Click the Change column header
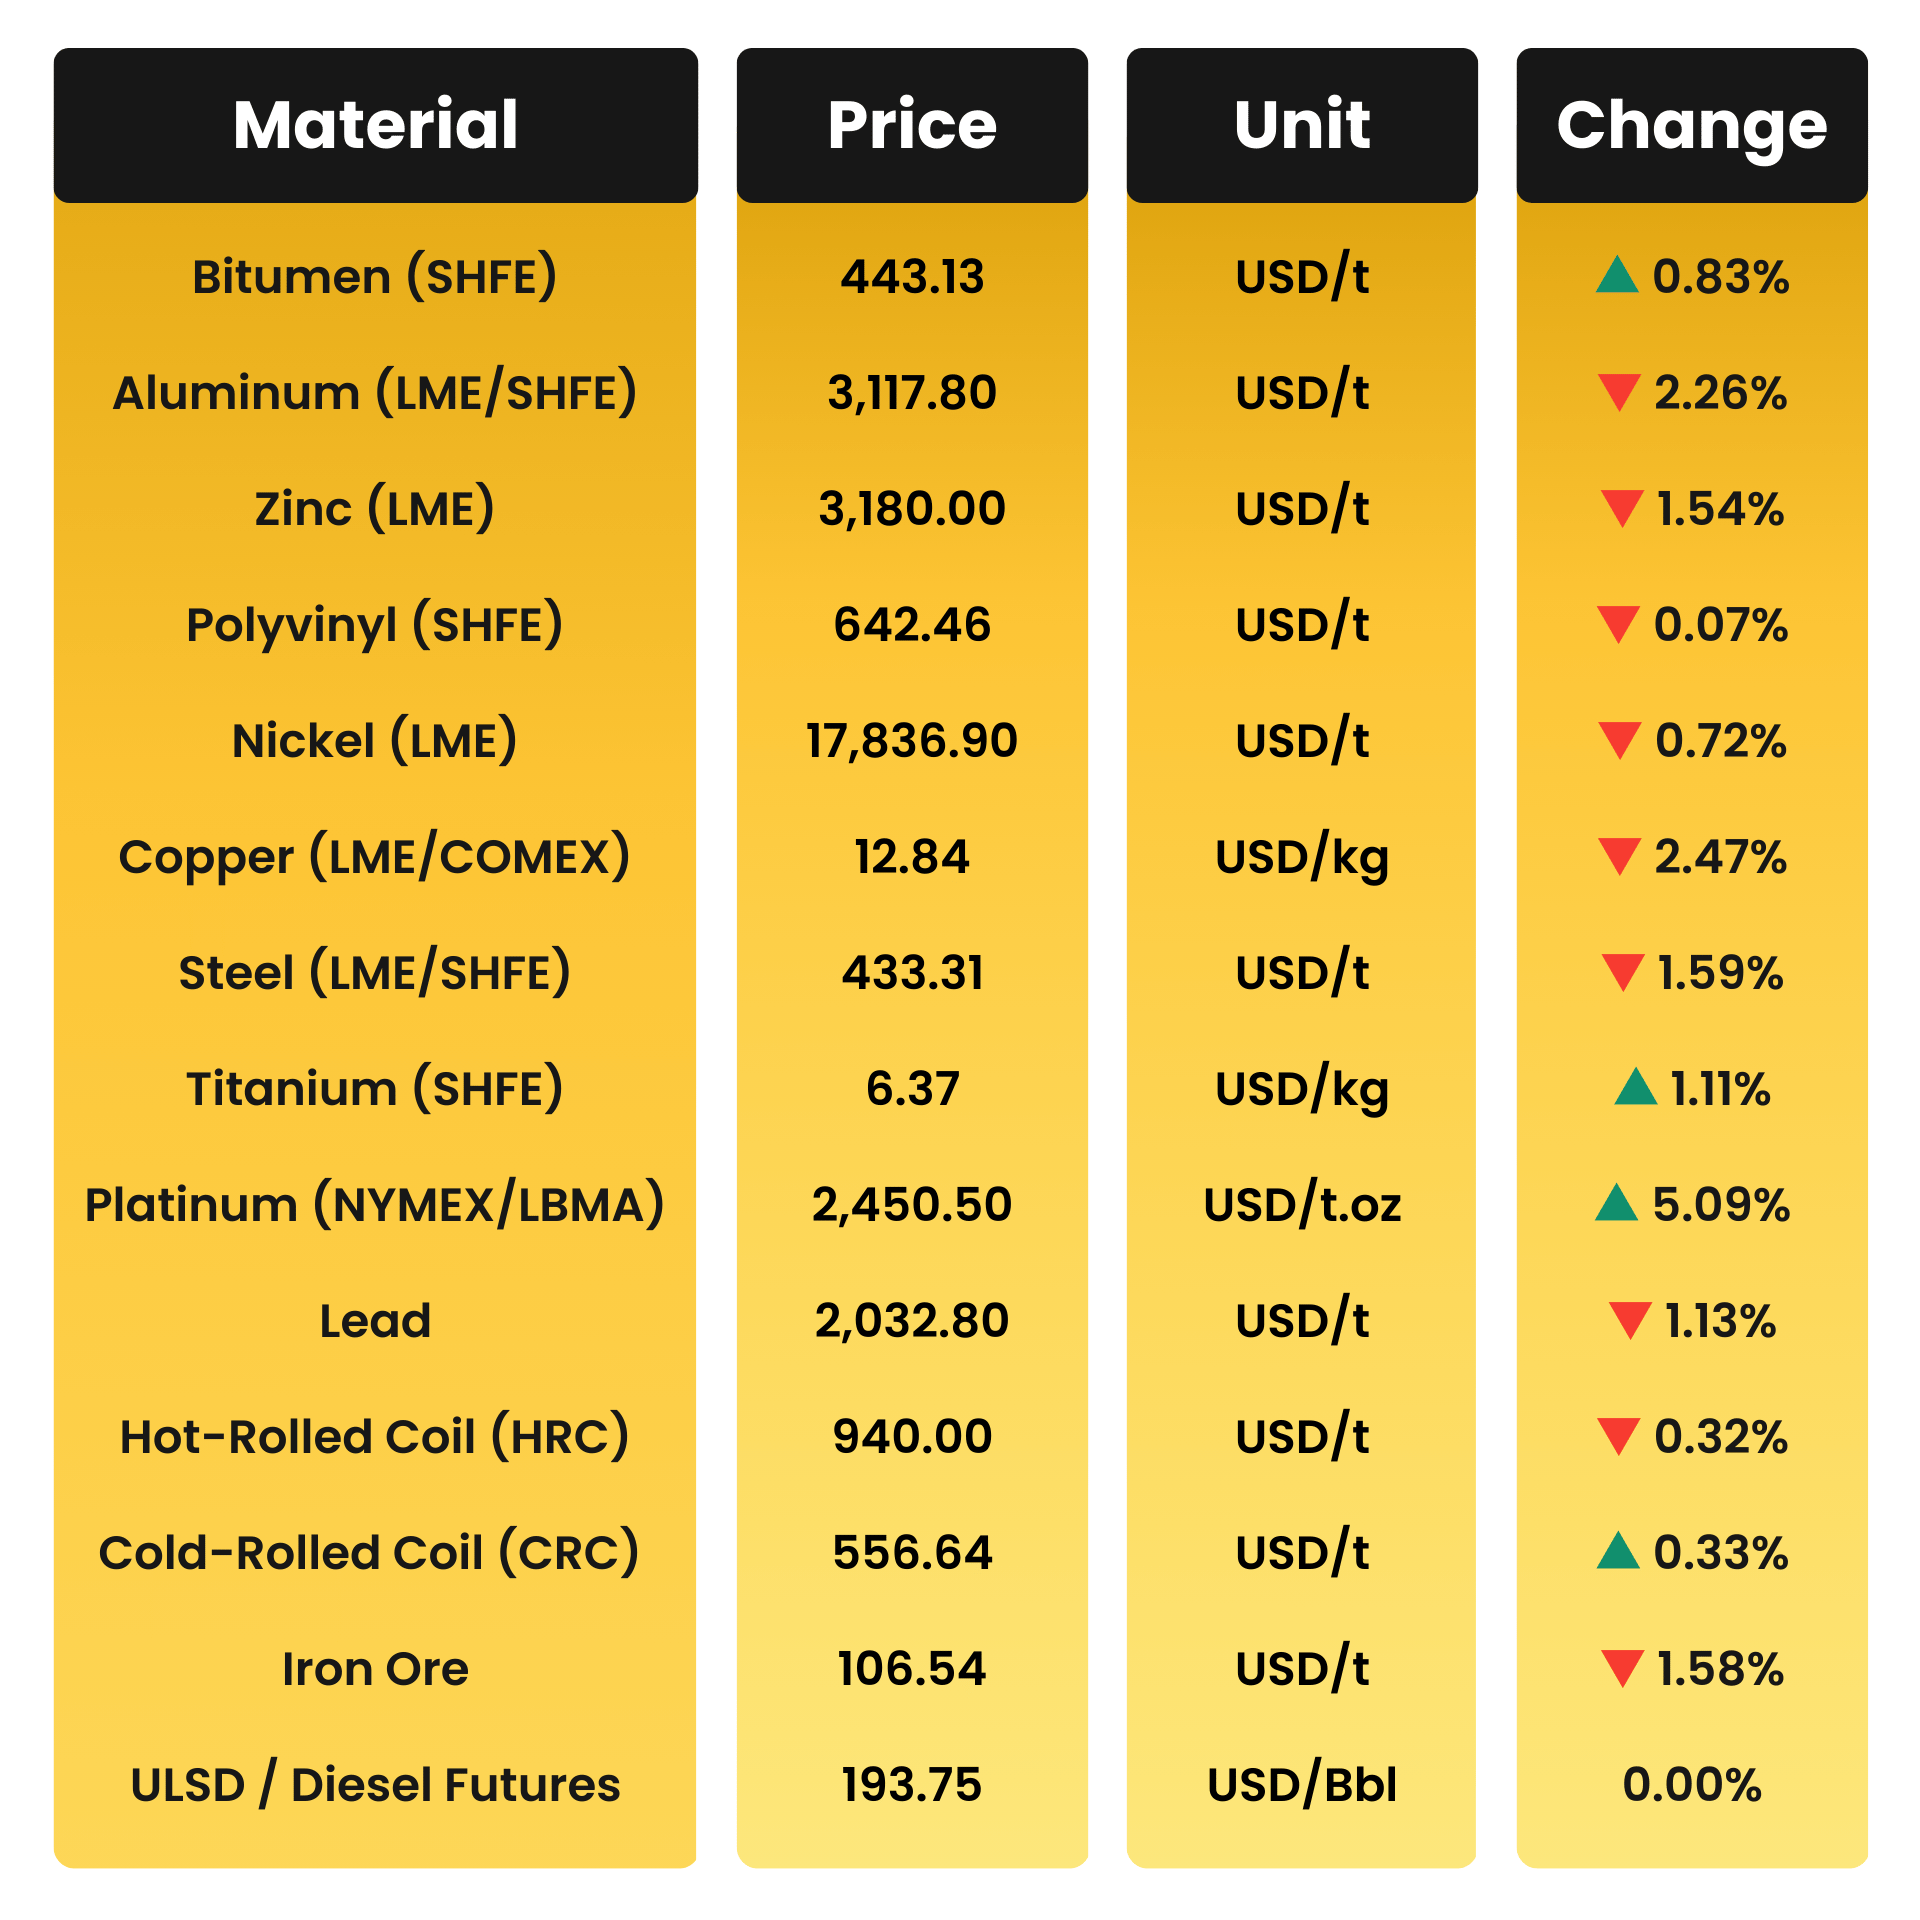 point(1692,125)
